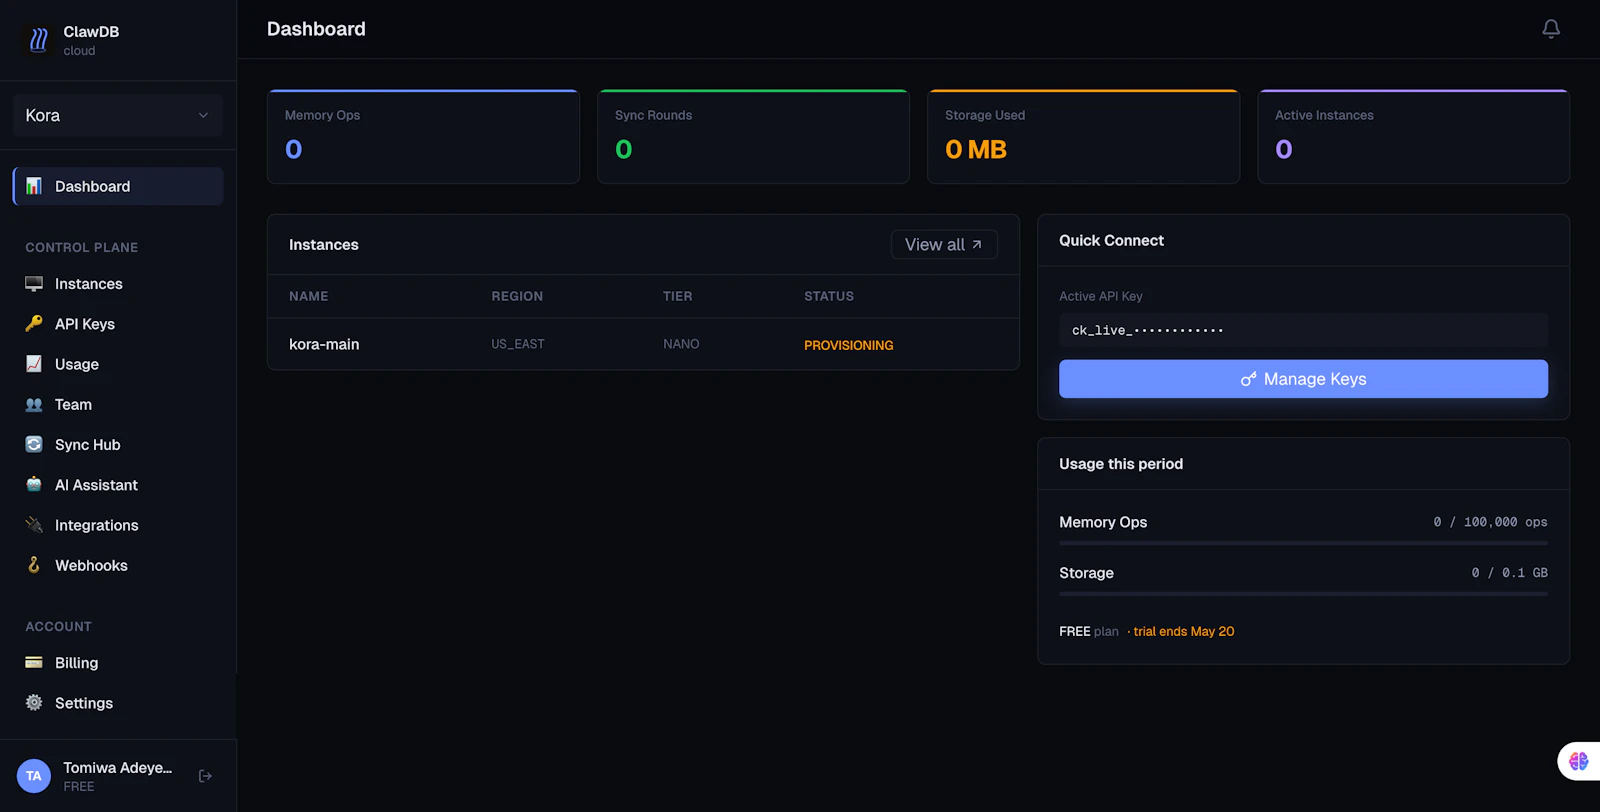Open notifications bell
This screenshot has height=812, width=1600.
pos(1551,29)
